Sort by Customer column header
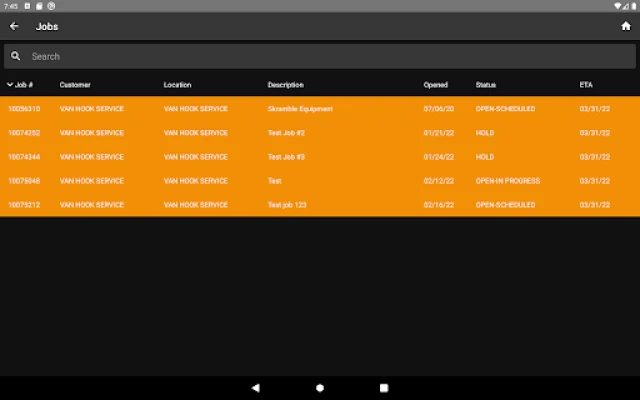640x400 pixels. tap(75, 85)
